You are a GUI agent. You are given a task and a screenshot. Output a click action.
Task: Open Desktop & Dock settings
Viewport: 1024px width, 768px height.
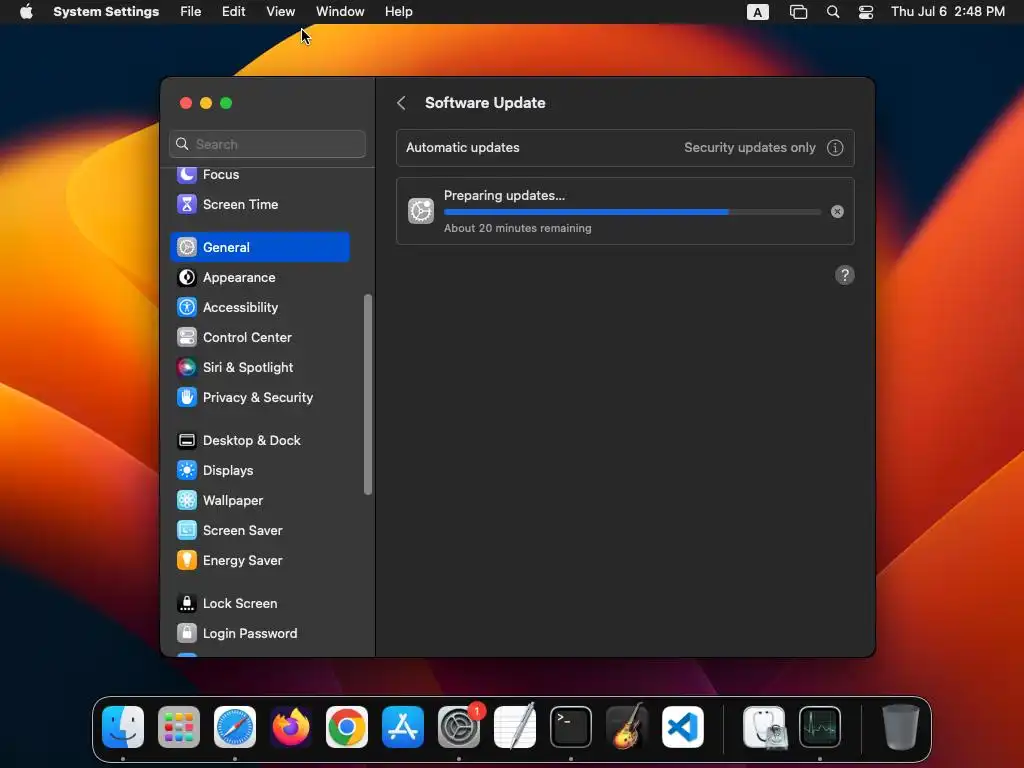pyautogui.click(x=259, y=441)
